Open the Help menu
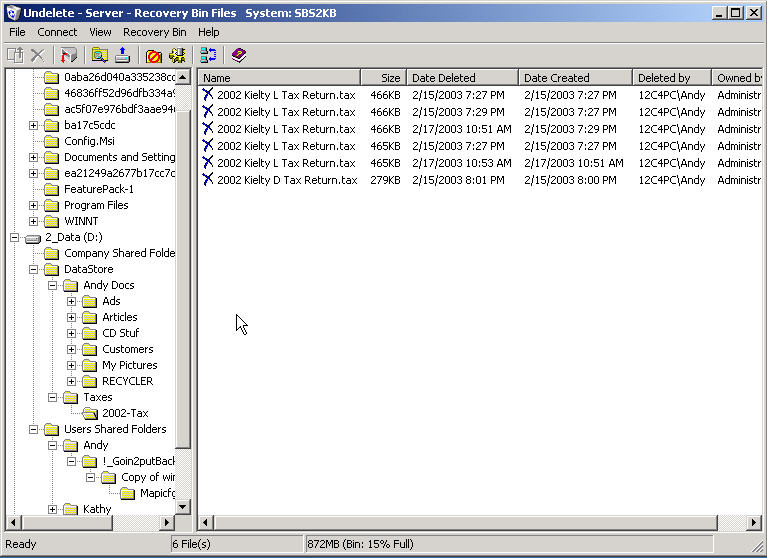Viewport: 767px width, 558px height. (x=208, y=32)
